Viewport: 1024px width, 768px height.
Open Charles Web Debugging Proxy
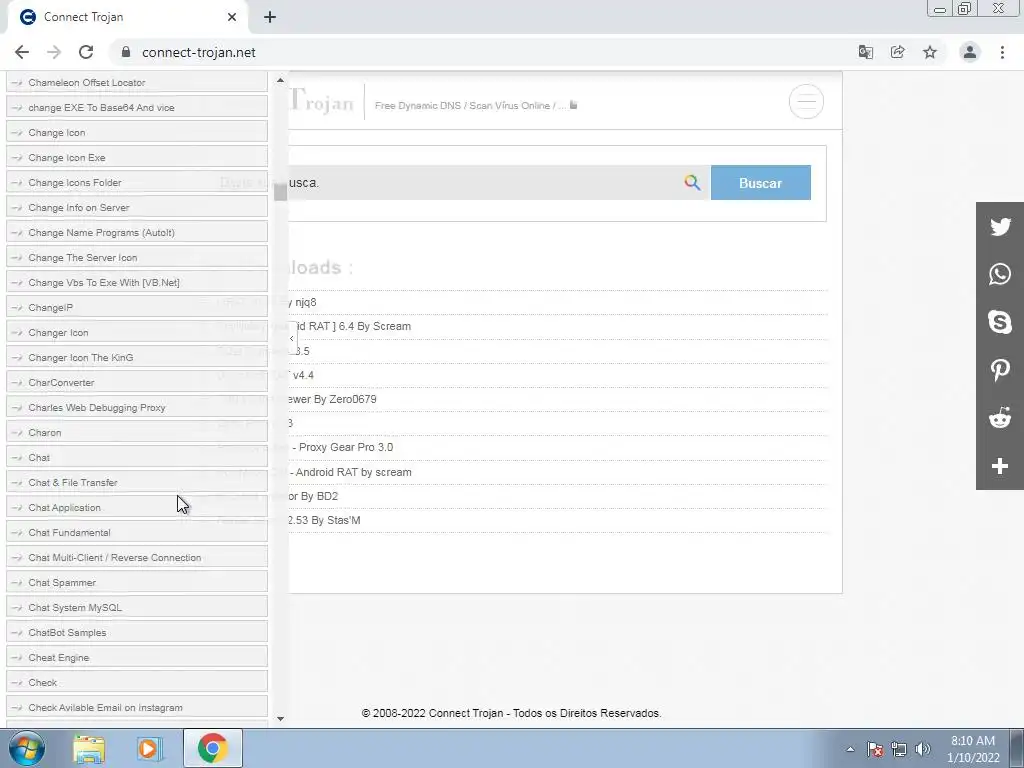(x=136, y=407)
